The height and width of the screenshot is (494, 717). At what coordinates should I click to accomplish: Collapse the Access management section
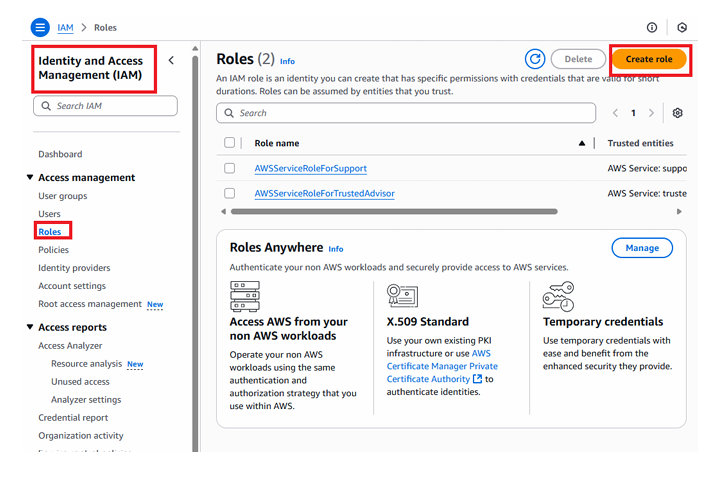(x=30, y=178)
